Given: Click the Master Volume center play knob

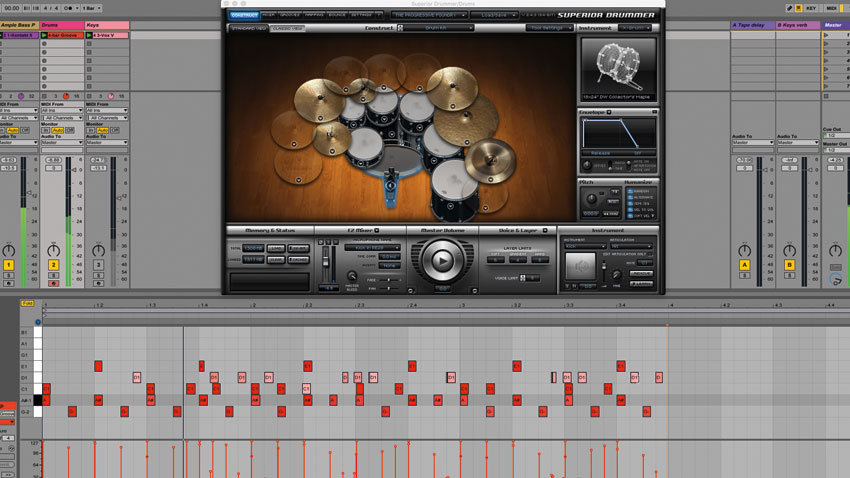Looking at the screenshot, I should pos(442,261).
